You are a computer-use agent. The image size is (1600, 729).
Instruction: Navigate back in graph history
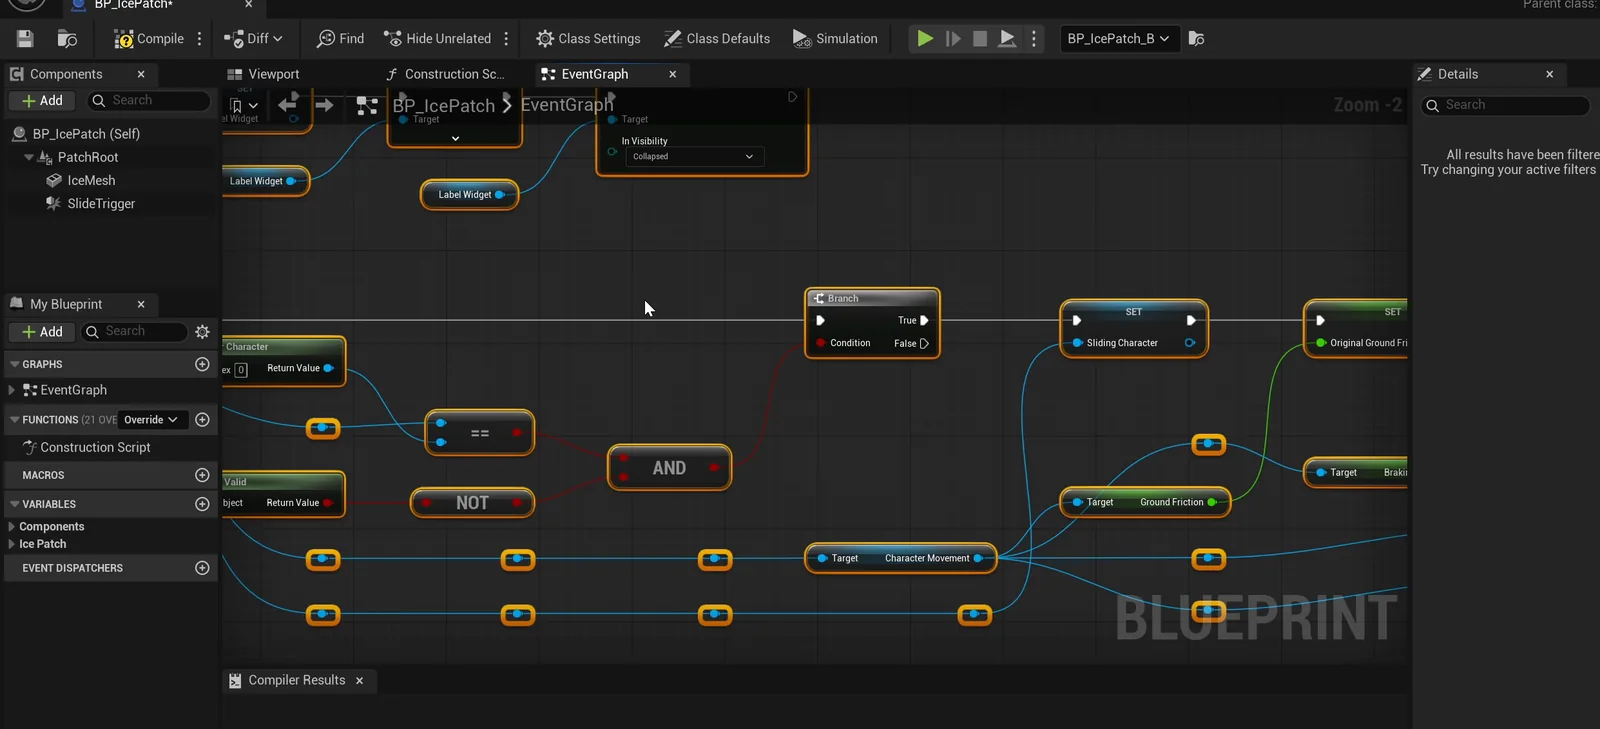click(x=288, y=104)
